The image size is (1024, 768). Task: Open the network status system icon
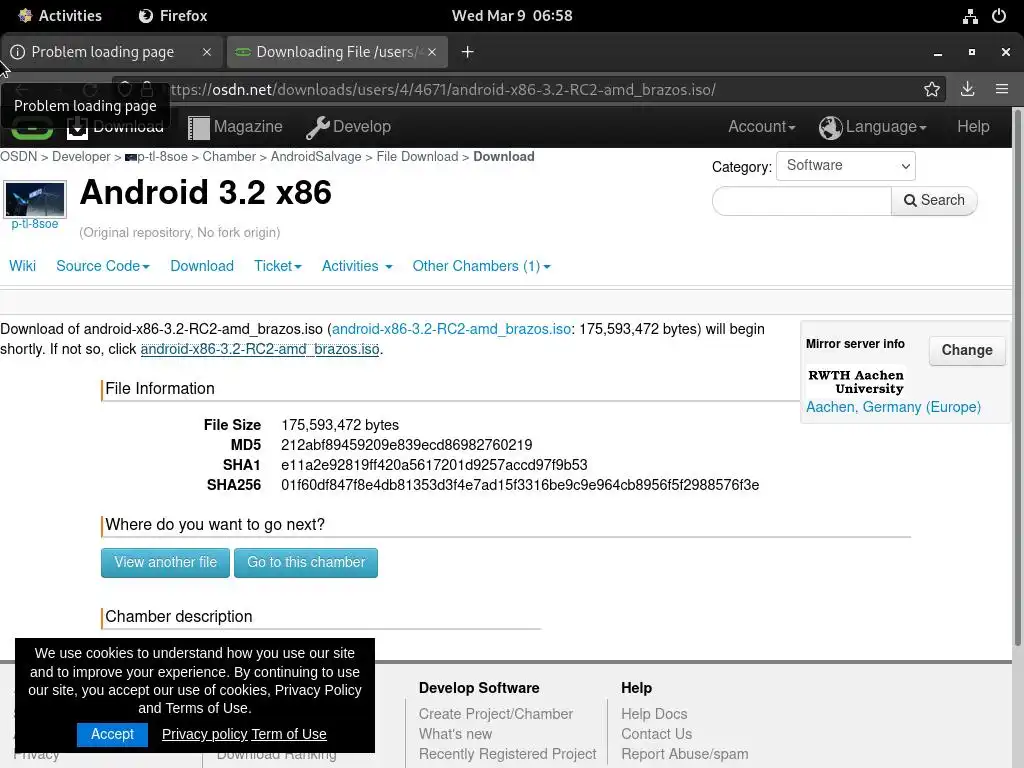pos(970,16)
